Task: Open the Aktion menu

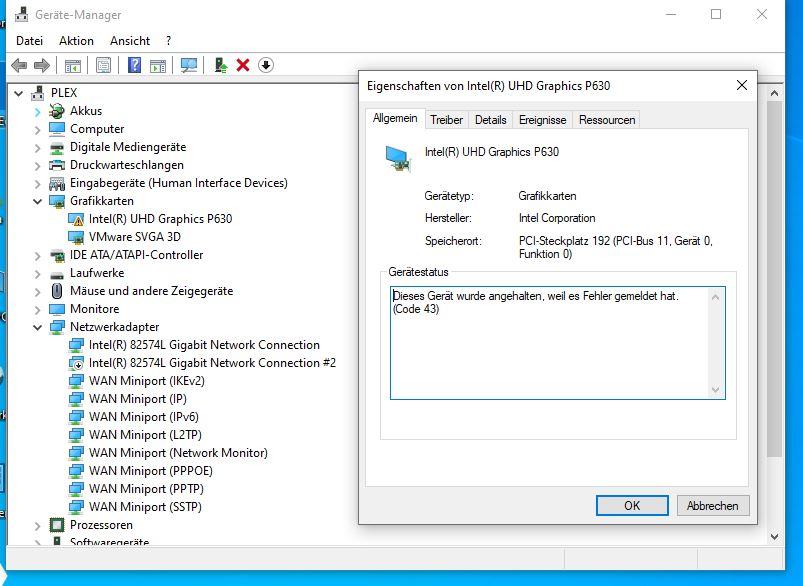Action: coord(76,41)
